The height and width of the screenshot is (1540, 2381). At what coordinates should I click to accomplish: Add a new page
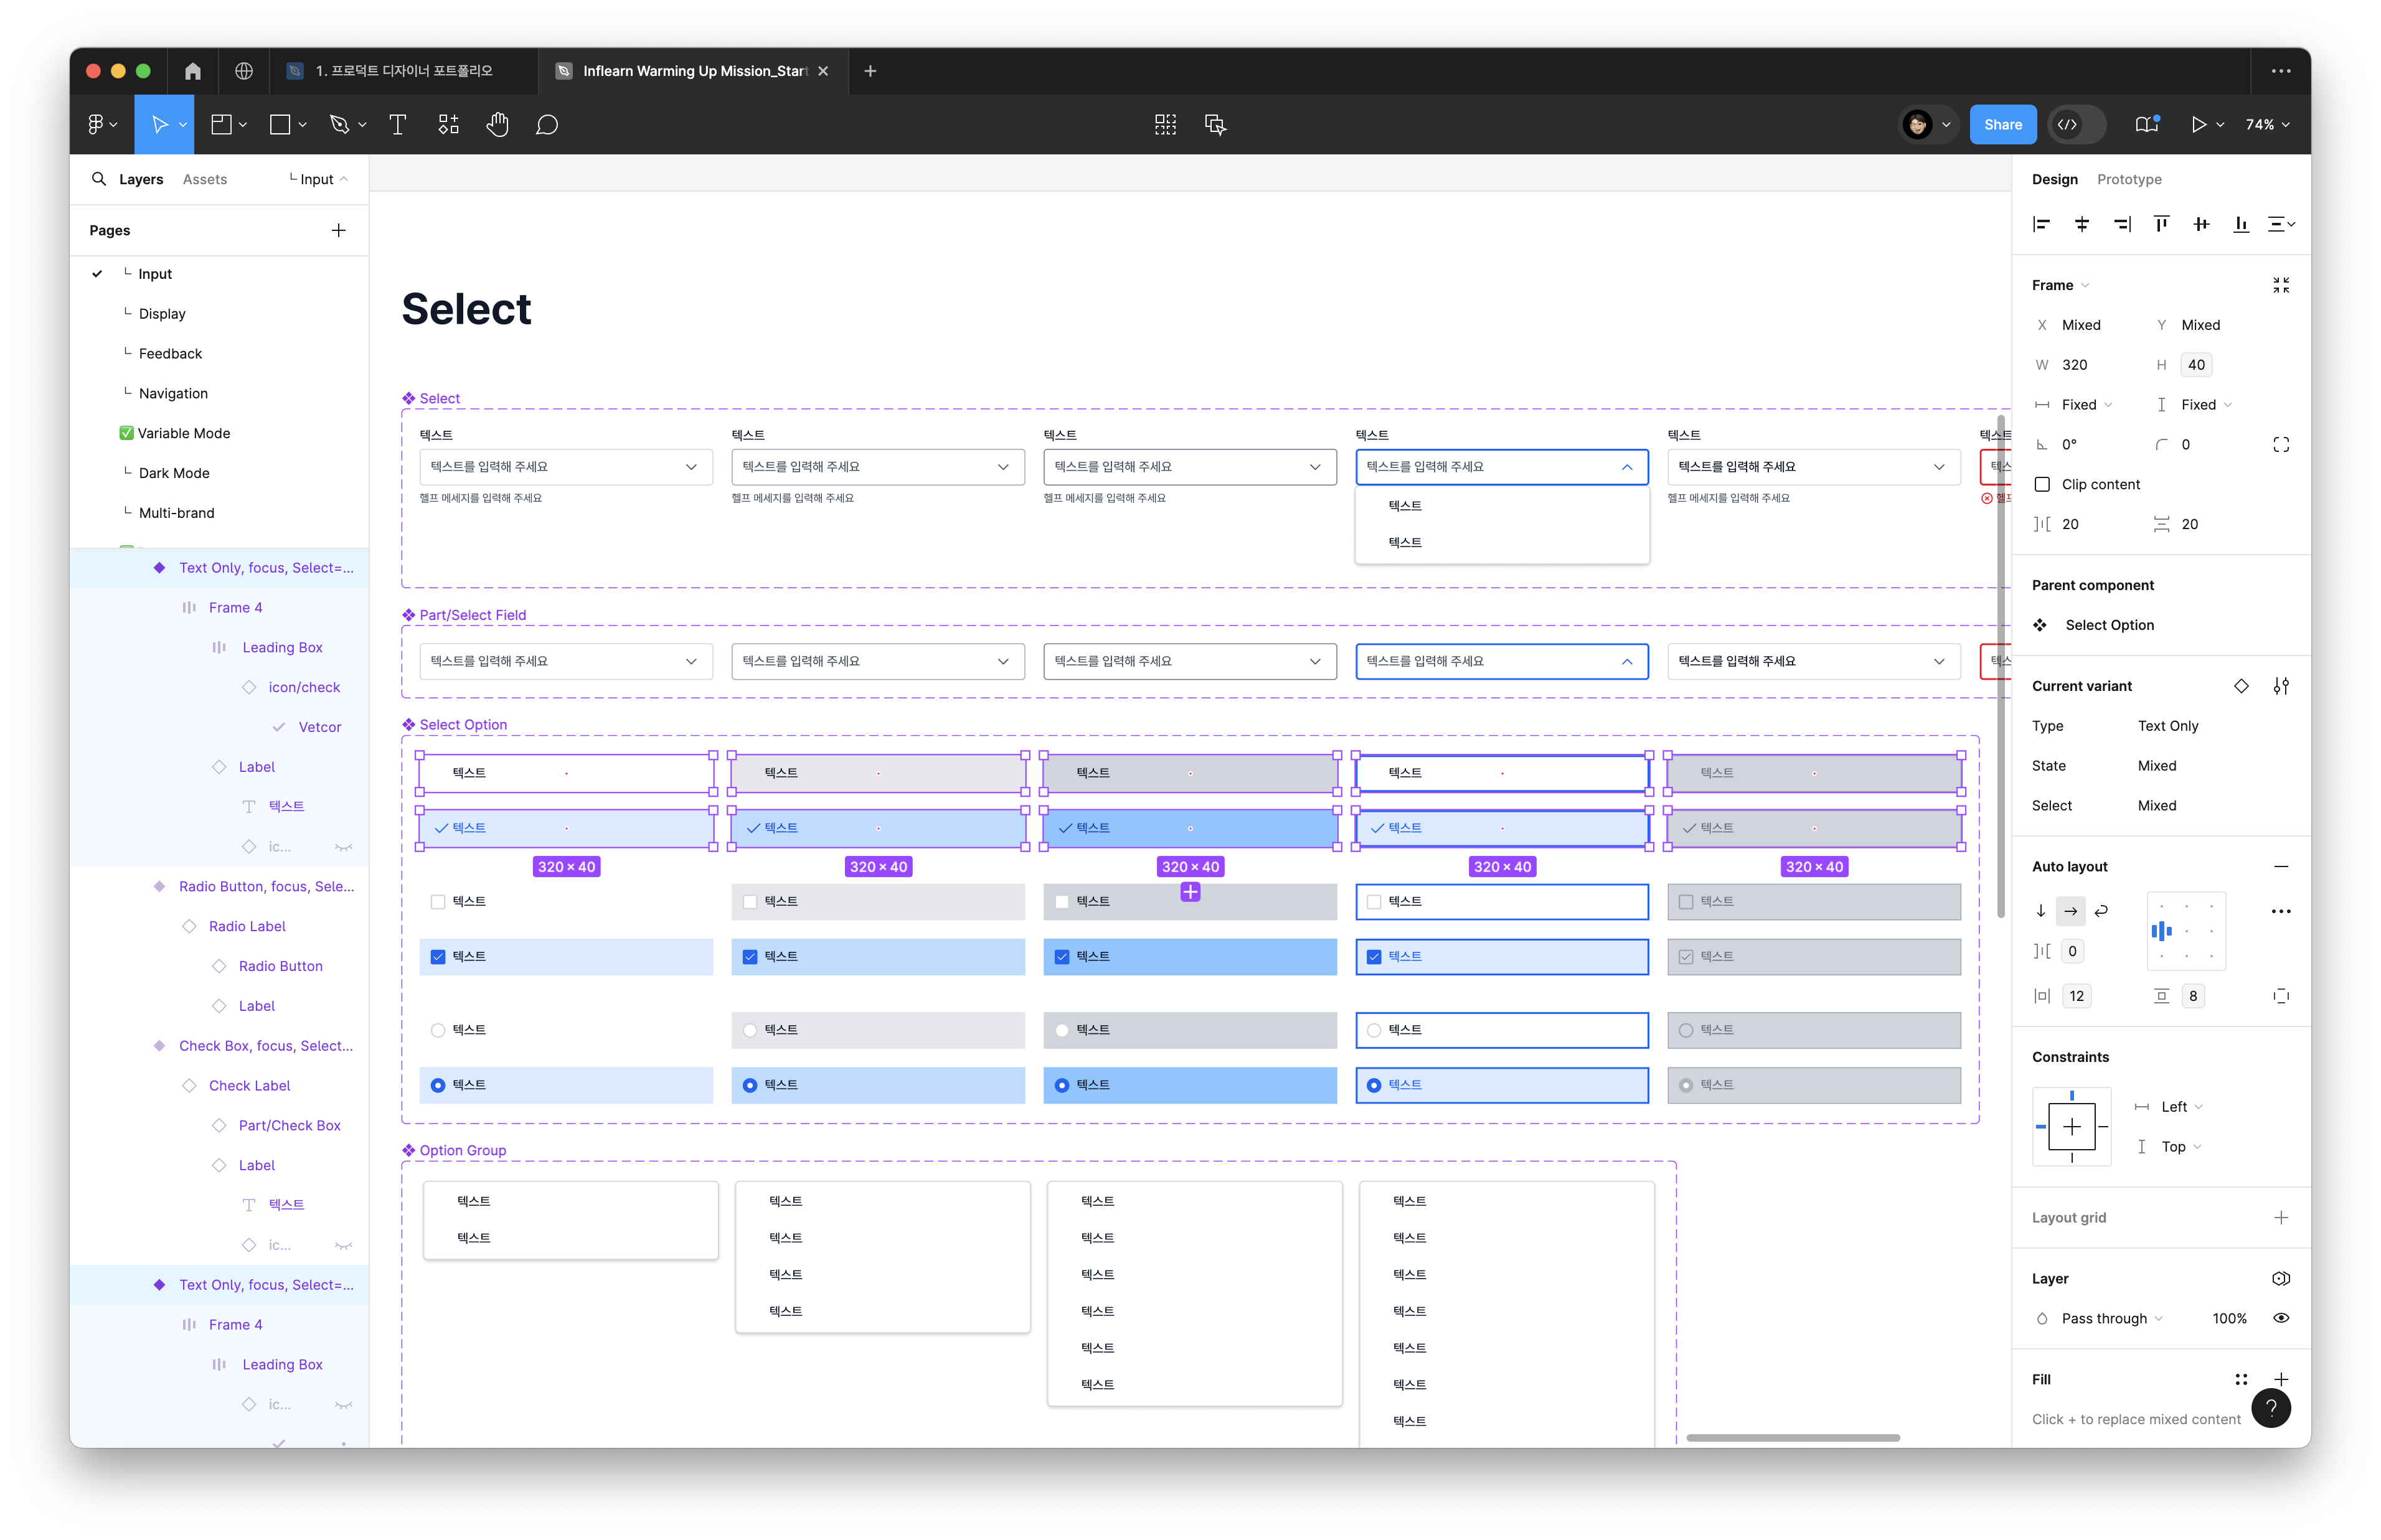[x=339, y=230]
